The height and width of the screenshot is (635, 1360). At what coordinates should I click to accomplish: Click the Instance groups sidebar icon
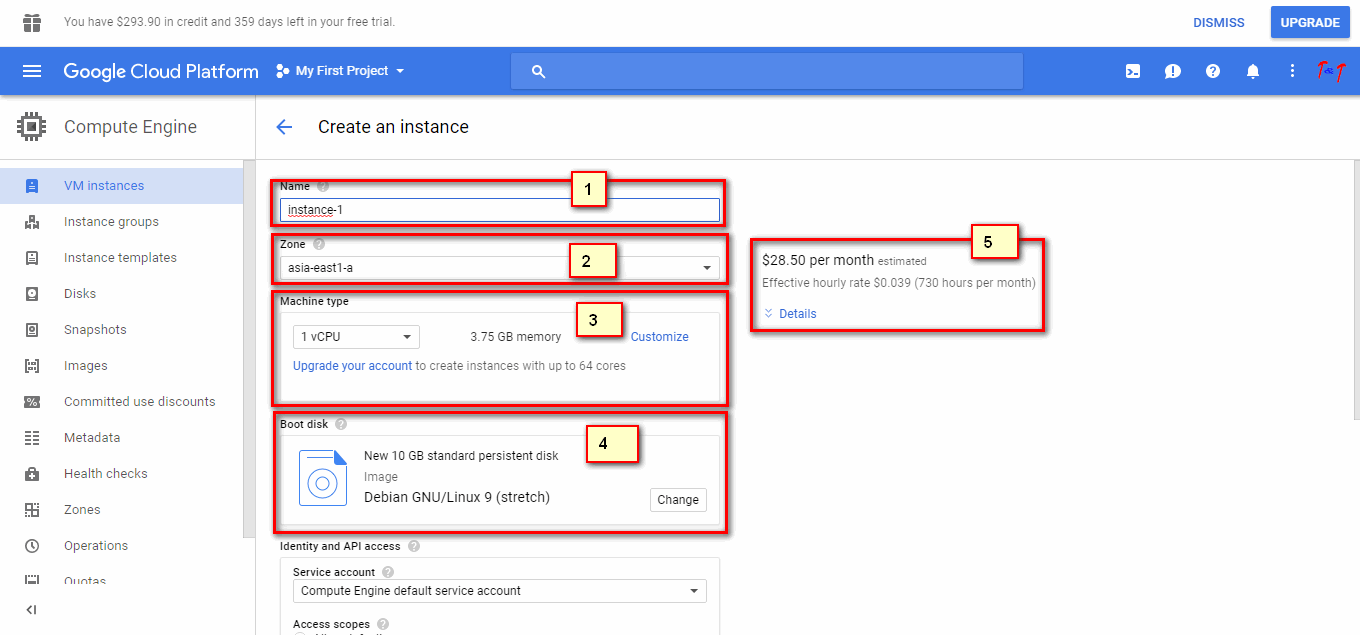(x=32, y=222)
